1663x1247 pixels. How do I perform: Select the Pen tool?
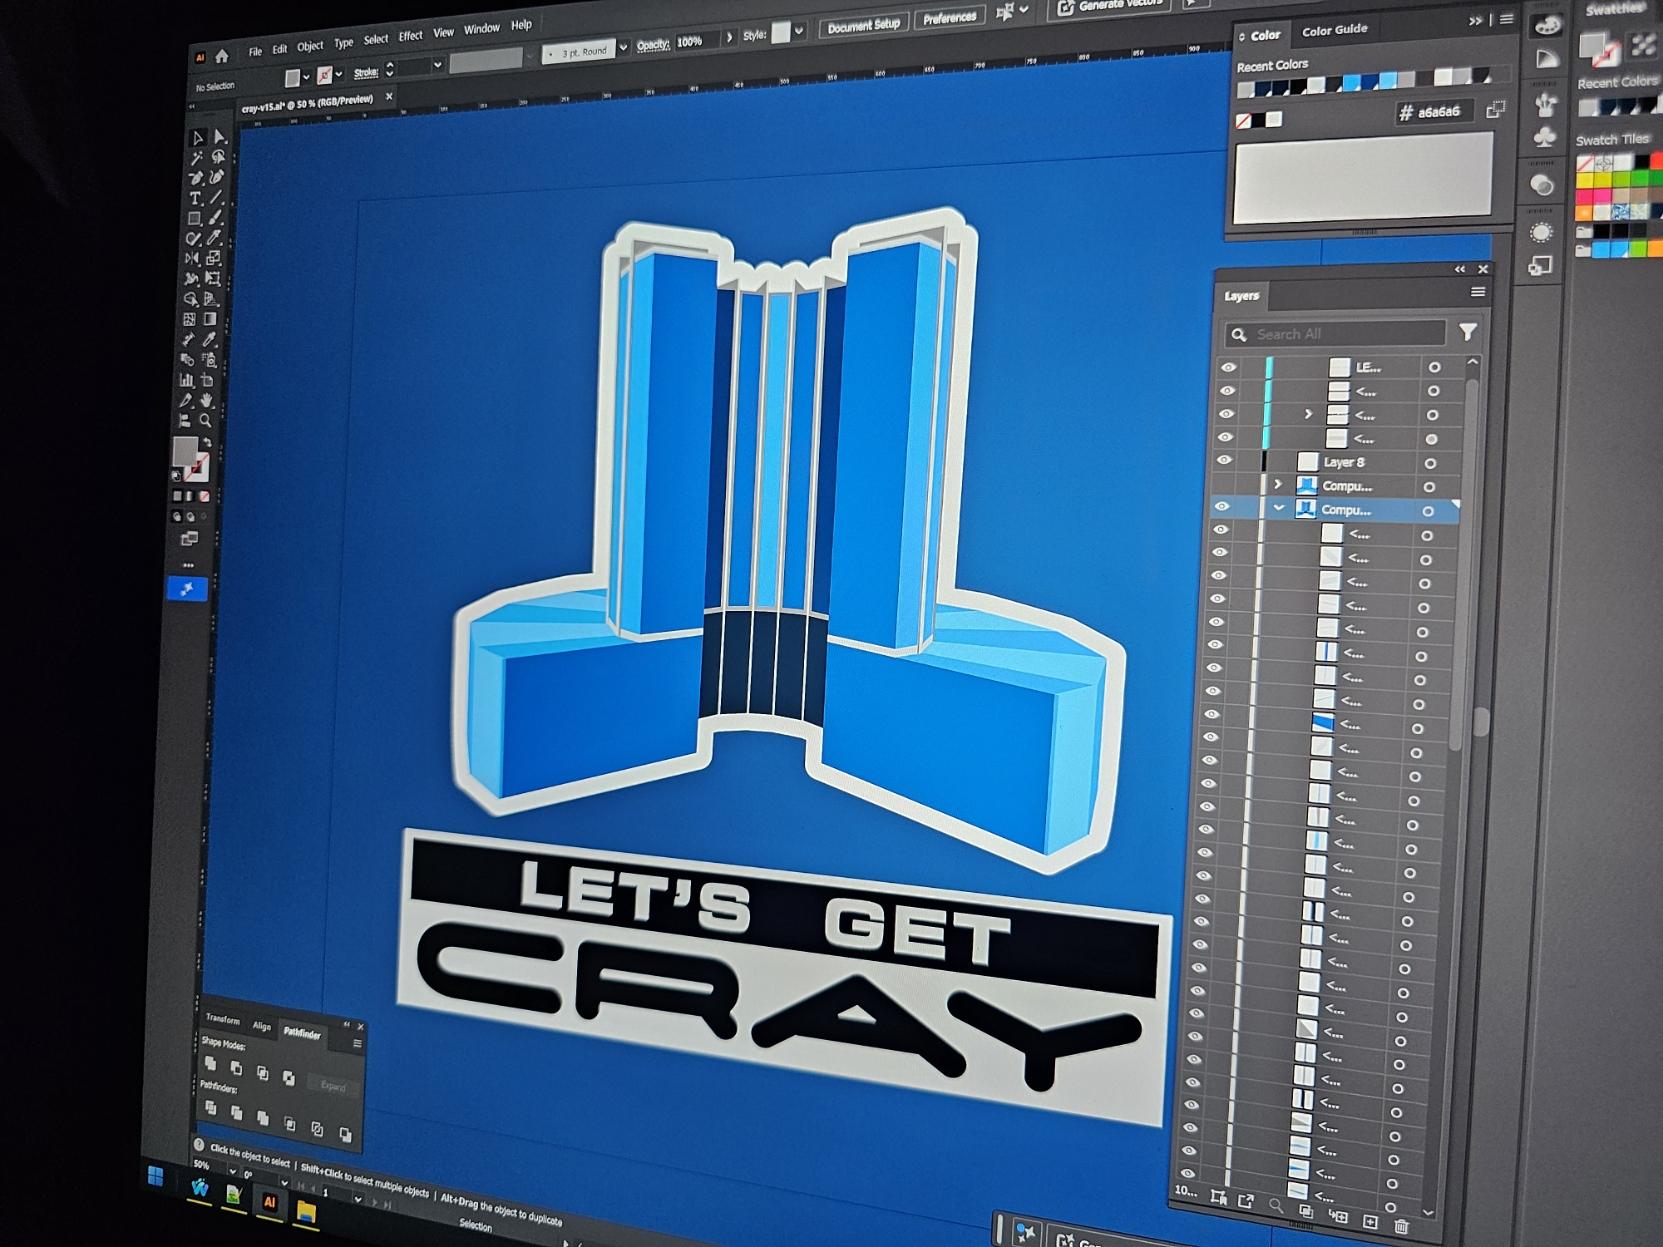point(196,178)
